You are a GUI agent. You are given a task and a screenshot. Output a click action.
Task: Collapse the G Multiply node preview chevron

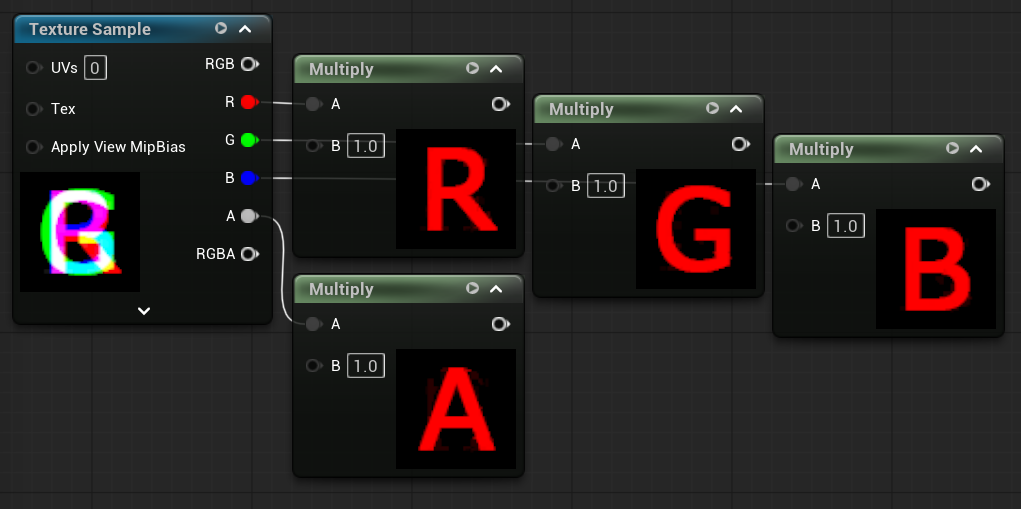[x=736, y=109]
